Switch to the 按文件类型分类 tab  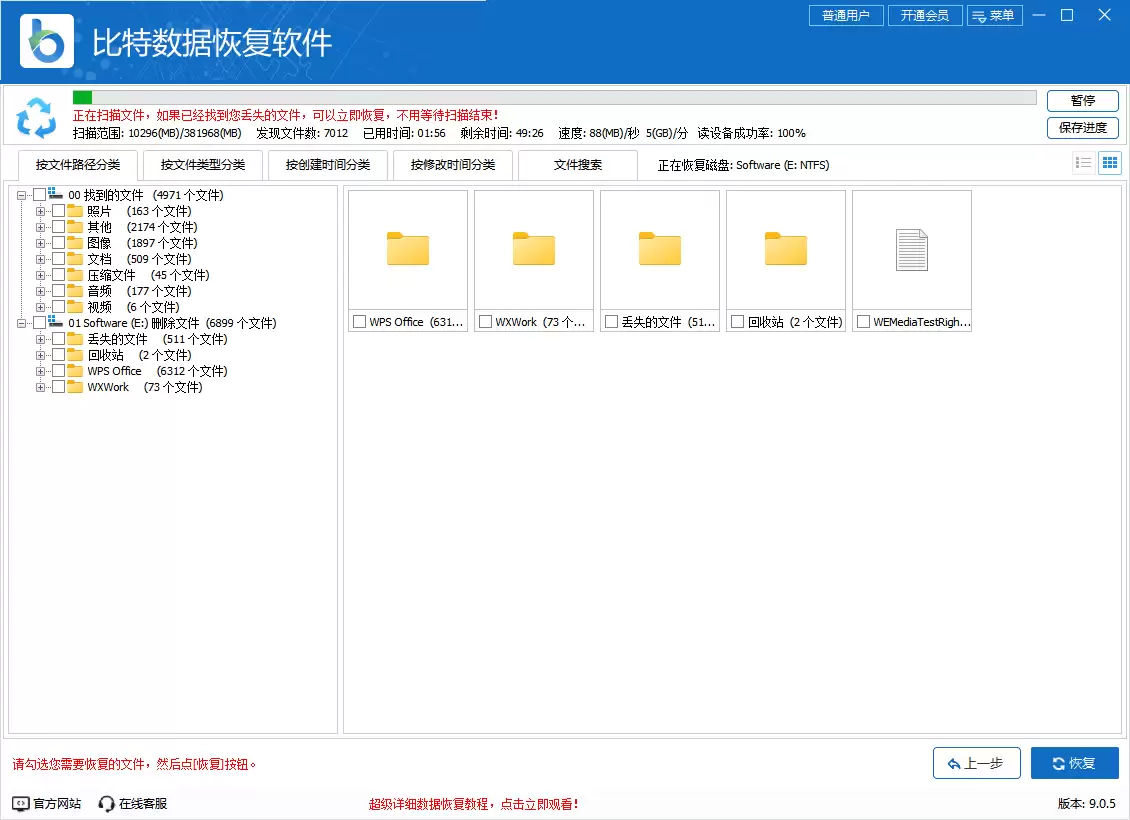201,165
